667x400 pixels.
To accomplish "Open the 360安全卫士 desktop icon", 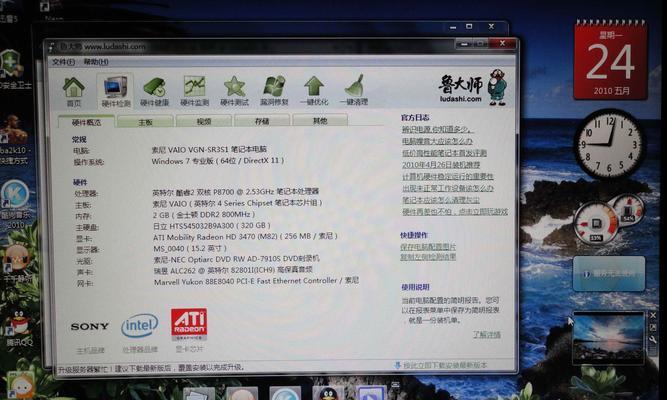I will [x=12, y=68].
